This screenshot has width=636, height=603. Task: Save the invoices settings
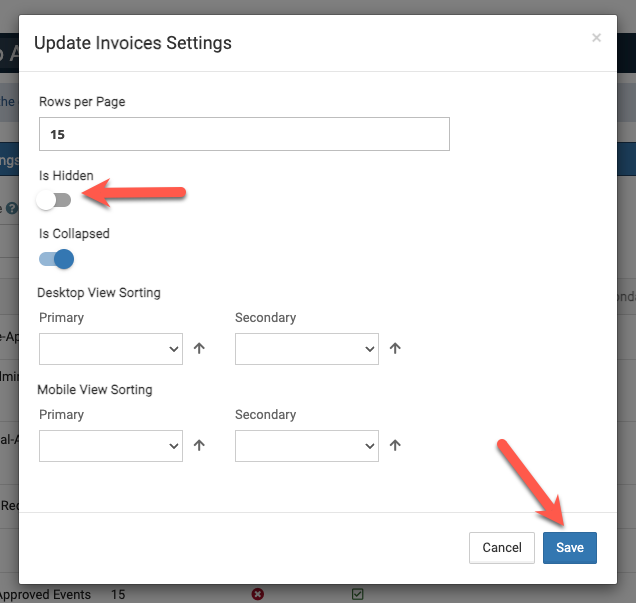tap(569, 547)
